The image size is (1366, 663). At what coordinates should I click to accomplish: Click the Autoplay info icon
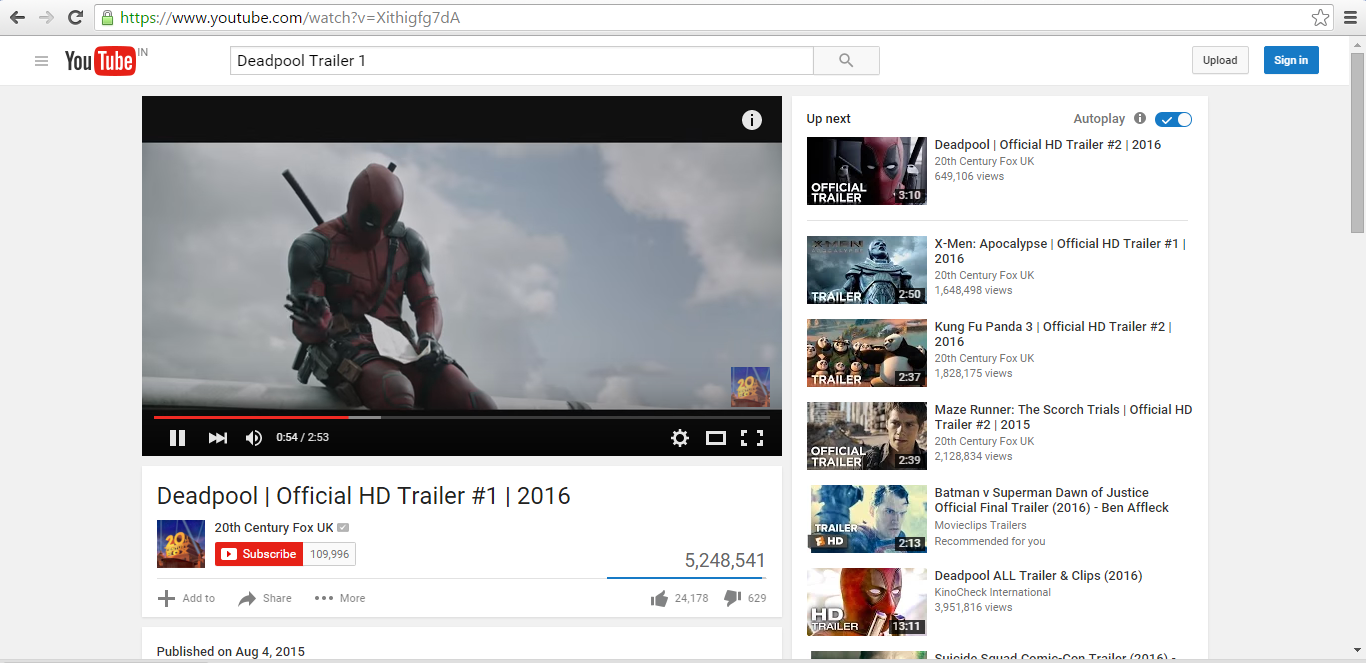click(1140, 118)
